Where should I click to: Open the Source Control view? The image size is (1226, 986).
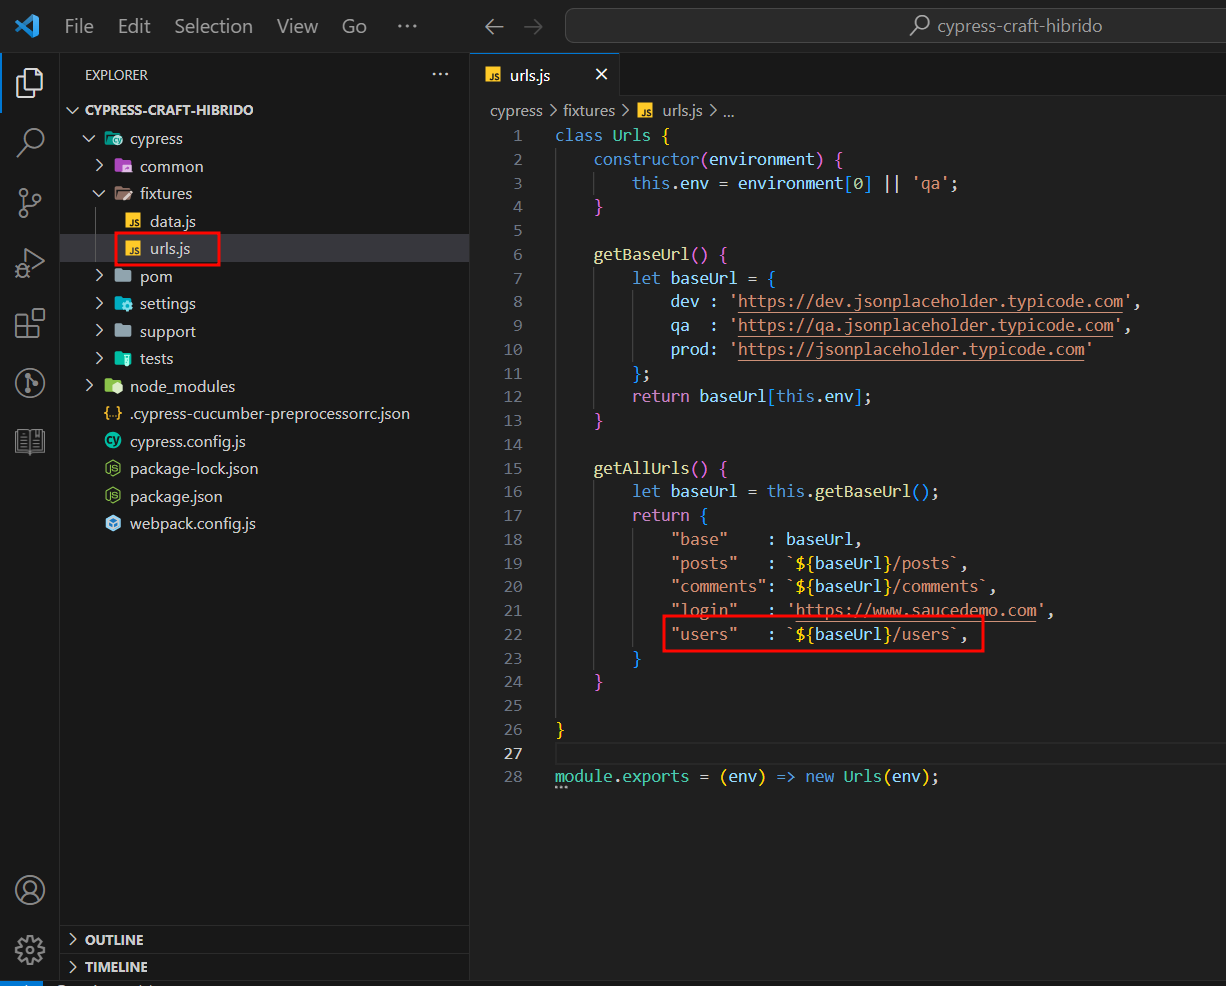tap(30, 203)
